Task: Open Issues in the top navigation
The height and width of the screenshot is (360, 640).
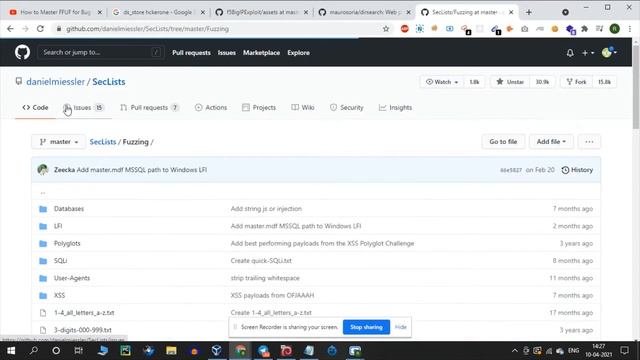Action: pos(227,53)
